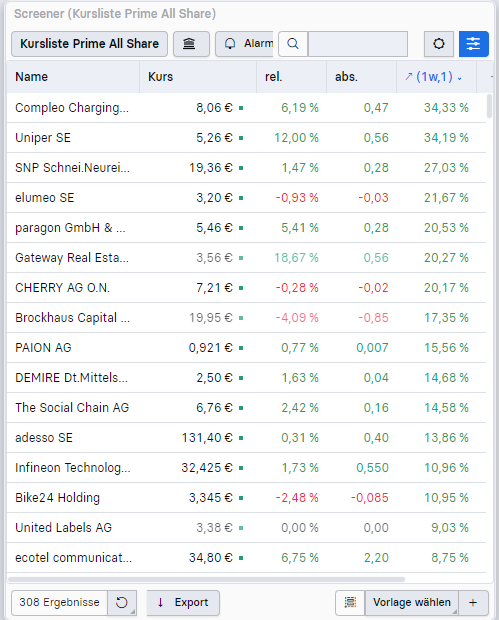Click the 131,40 € adesso price

207,438
